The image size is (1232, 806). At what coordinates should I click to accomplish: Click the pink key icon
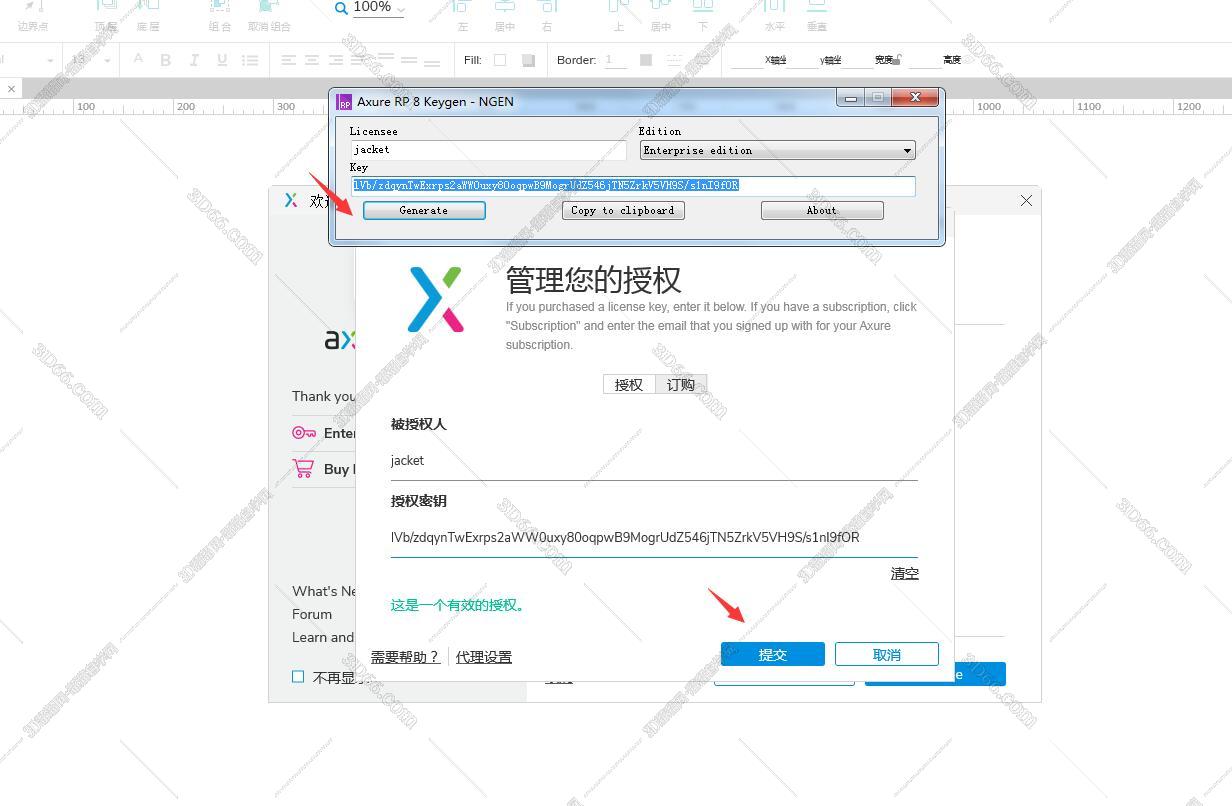[303, 433]
